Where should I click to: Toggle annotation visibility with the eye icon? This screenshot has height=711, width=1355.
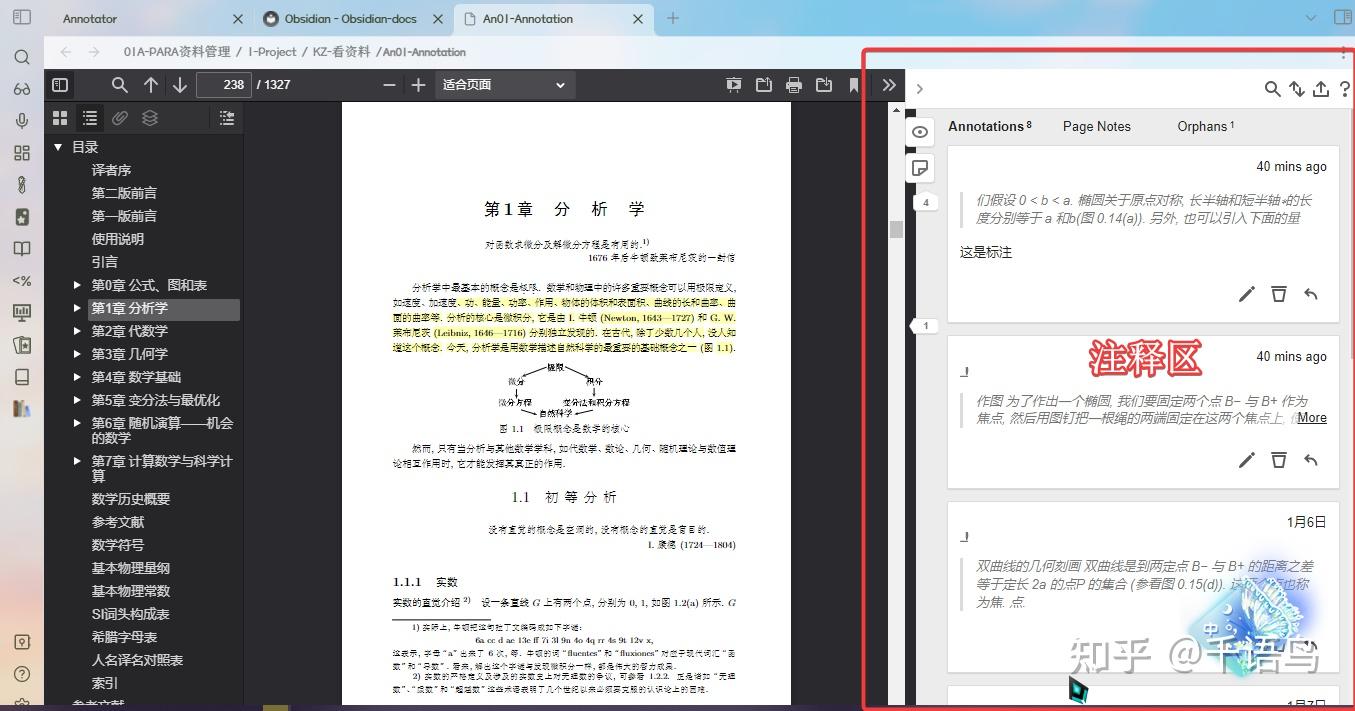[919, 131]
